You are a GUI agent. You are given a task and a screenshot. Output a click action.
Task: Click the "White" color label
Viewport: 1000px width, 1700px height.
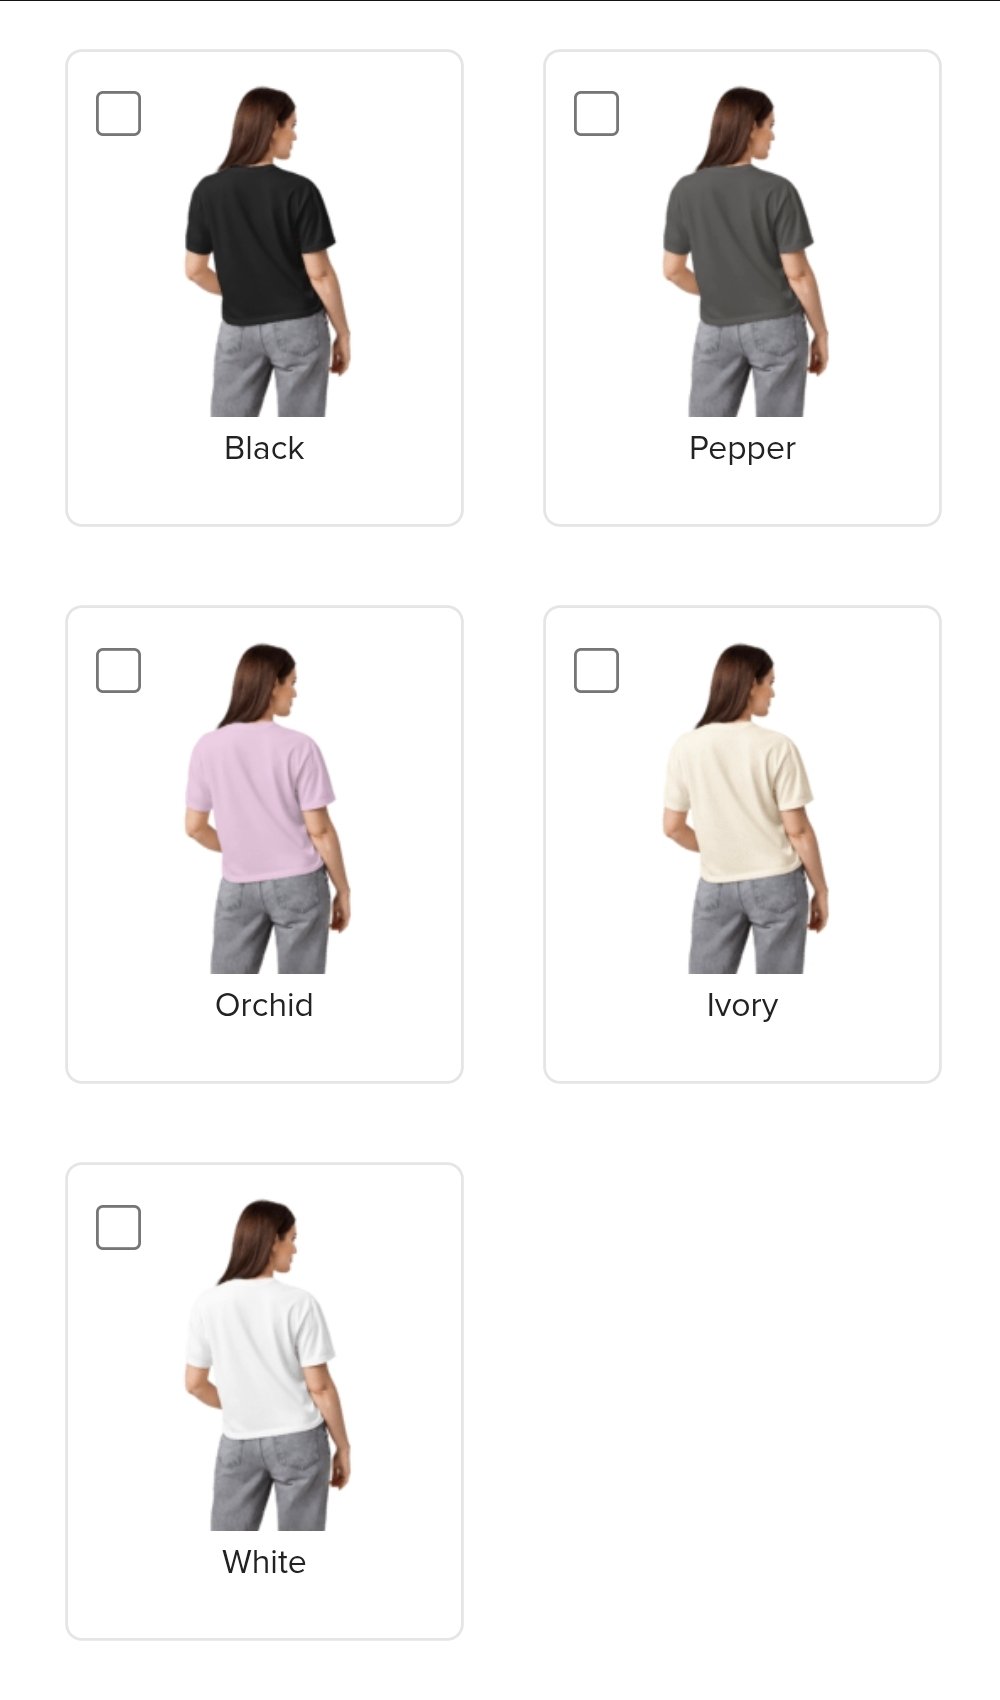(264, 1562)
